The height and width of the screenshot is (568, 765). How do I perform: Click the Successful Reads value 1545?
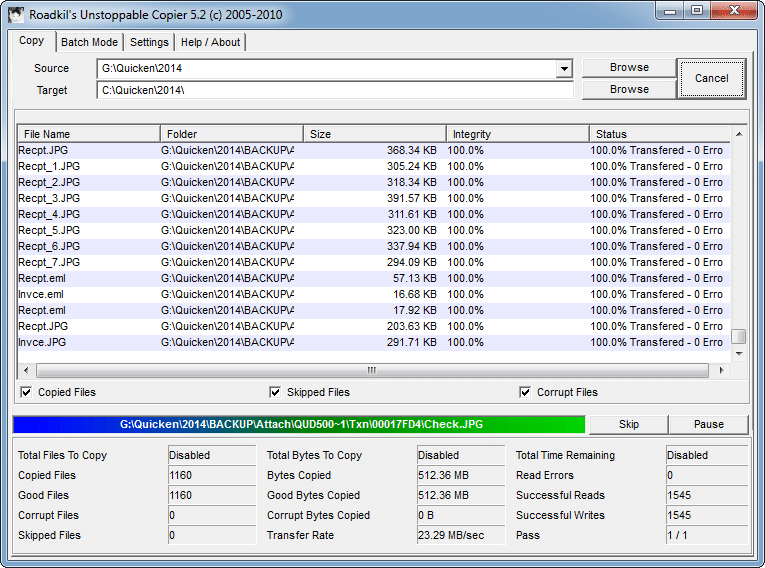[x=707, y=495]
